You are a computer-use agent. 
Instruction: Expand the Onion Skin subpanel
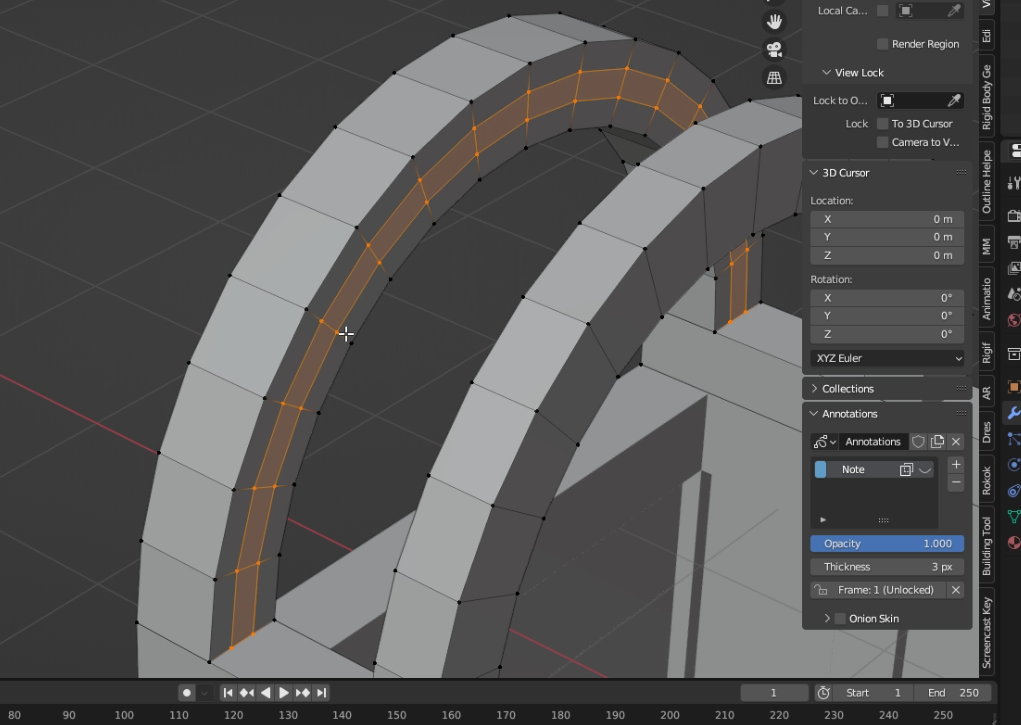tap(827, 618)
